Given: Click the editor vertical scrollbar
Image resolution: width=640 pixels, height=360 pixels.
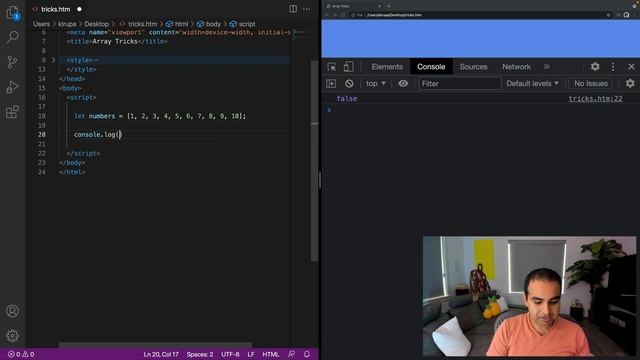Looking at the screenshot, I should pyautogui.click(x=314, y=161).
